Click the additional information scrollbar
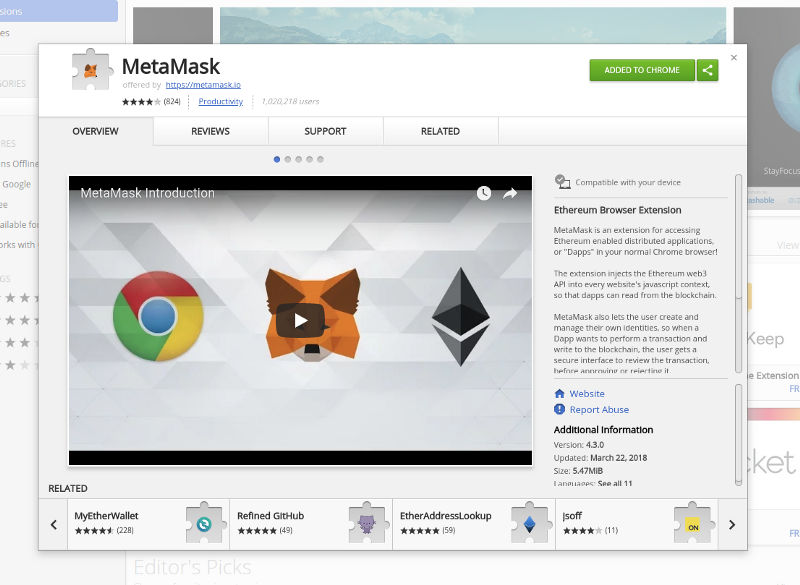The width and height of the screenshot is (800, 585). pyautogui.click(x=738, y=435)
